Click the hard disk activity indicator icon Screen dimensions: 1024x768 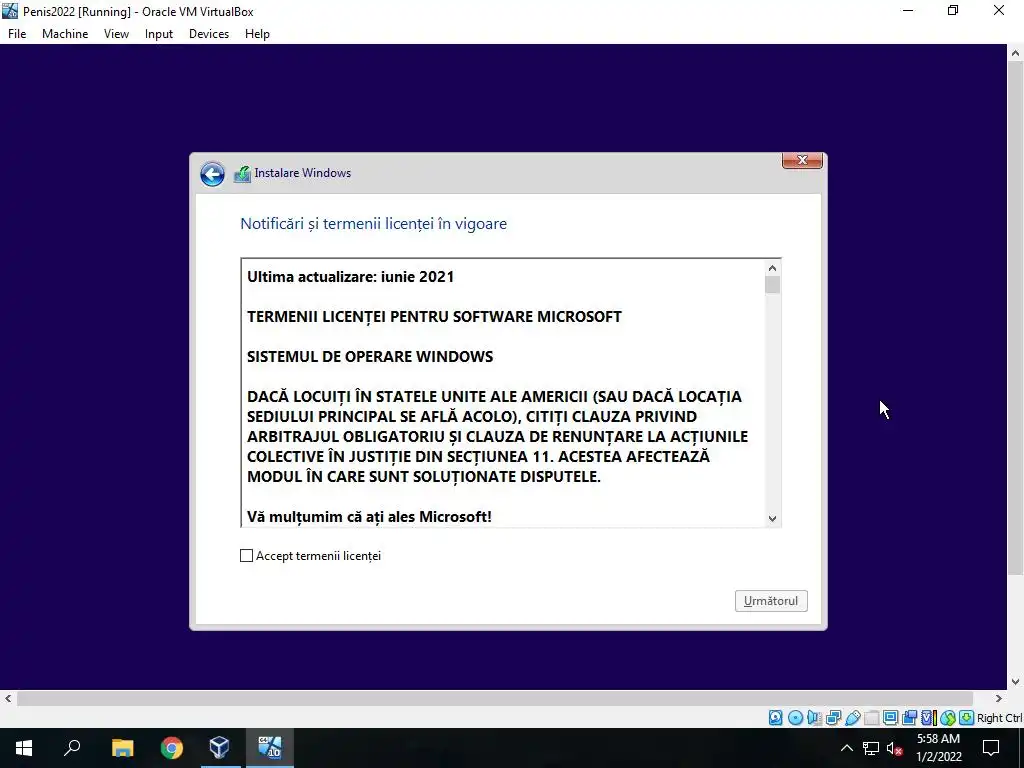[775, 718]
